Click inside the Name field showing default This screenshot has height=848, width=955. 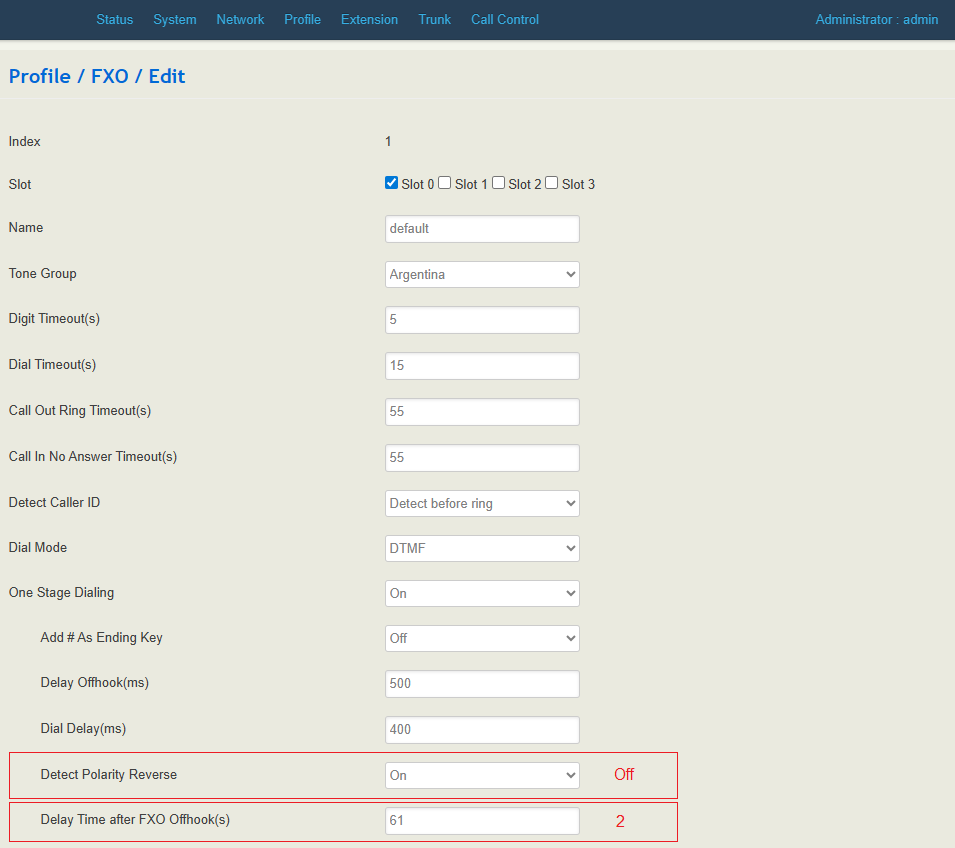click(x=482, y=229)
